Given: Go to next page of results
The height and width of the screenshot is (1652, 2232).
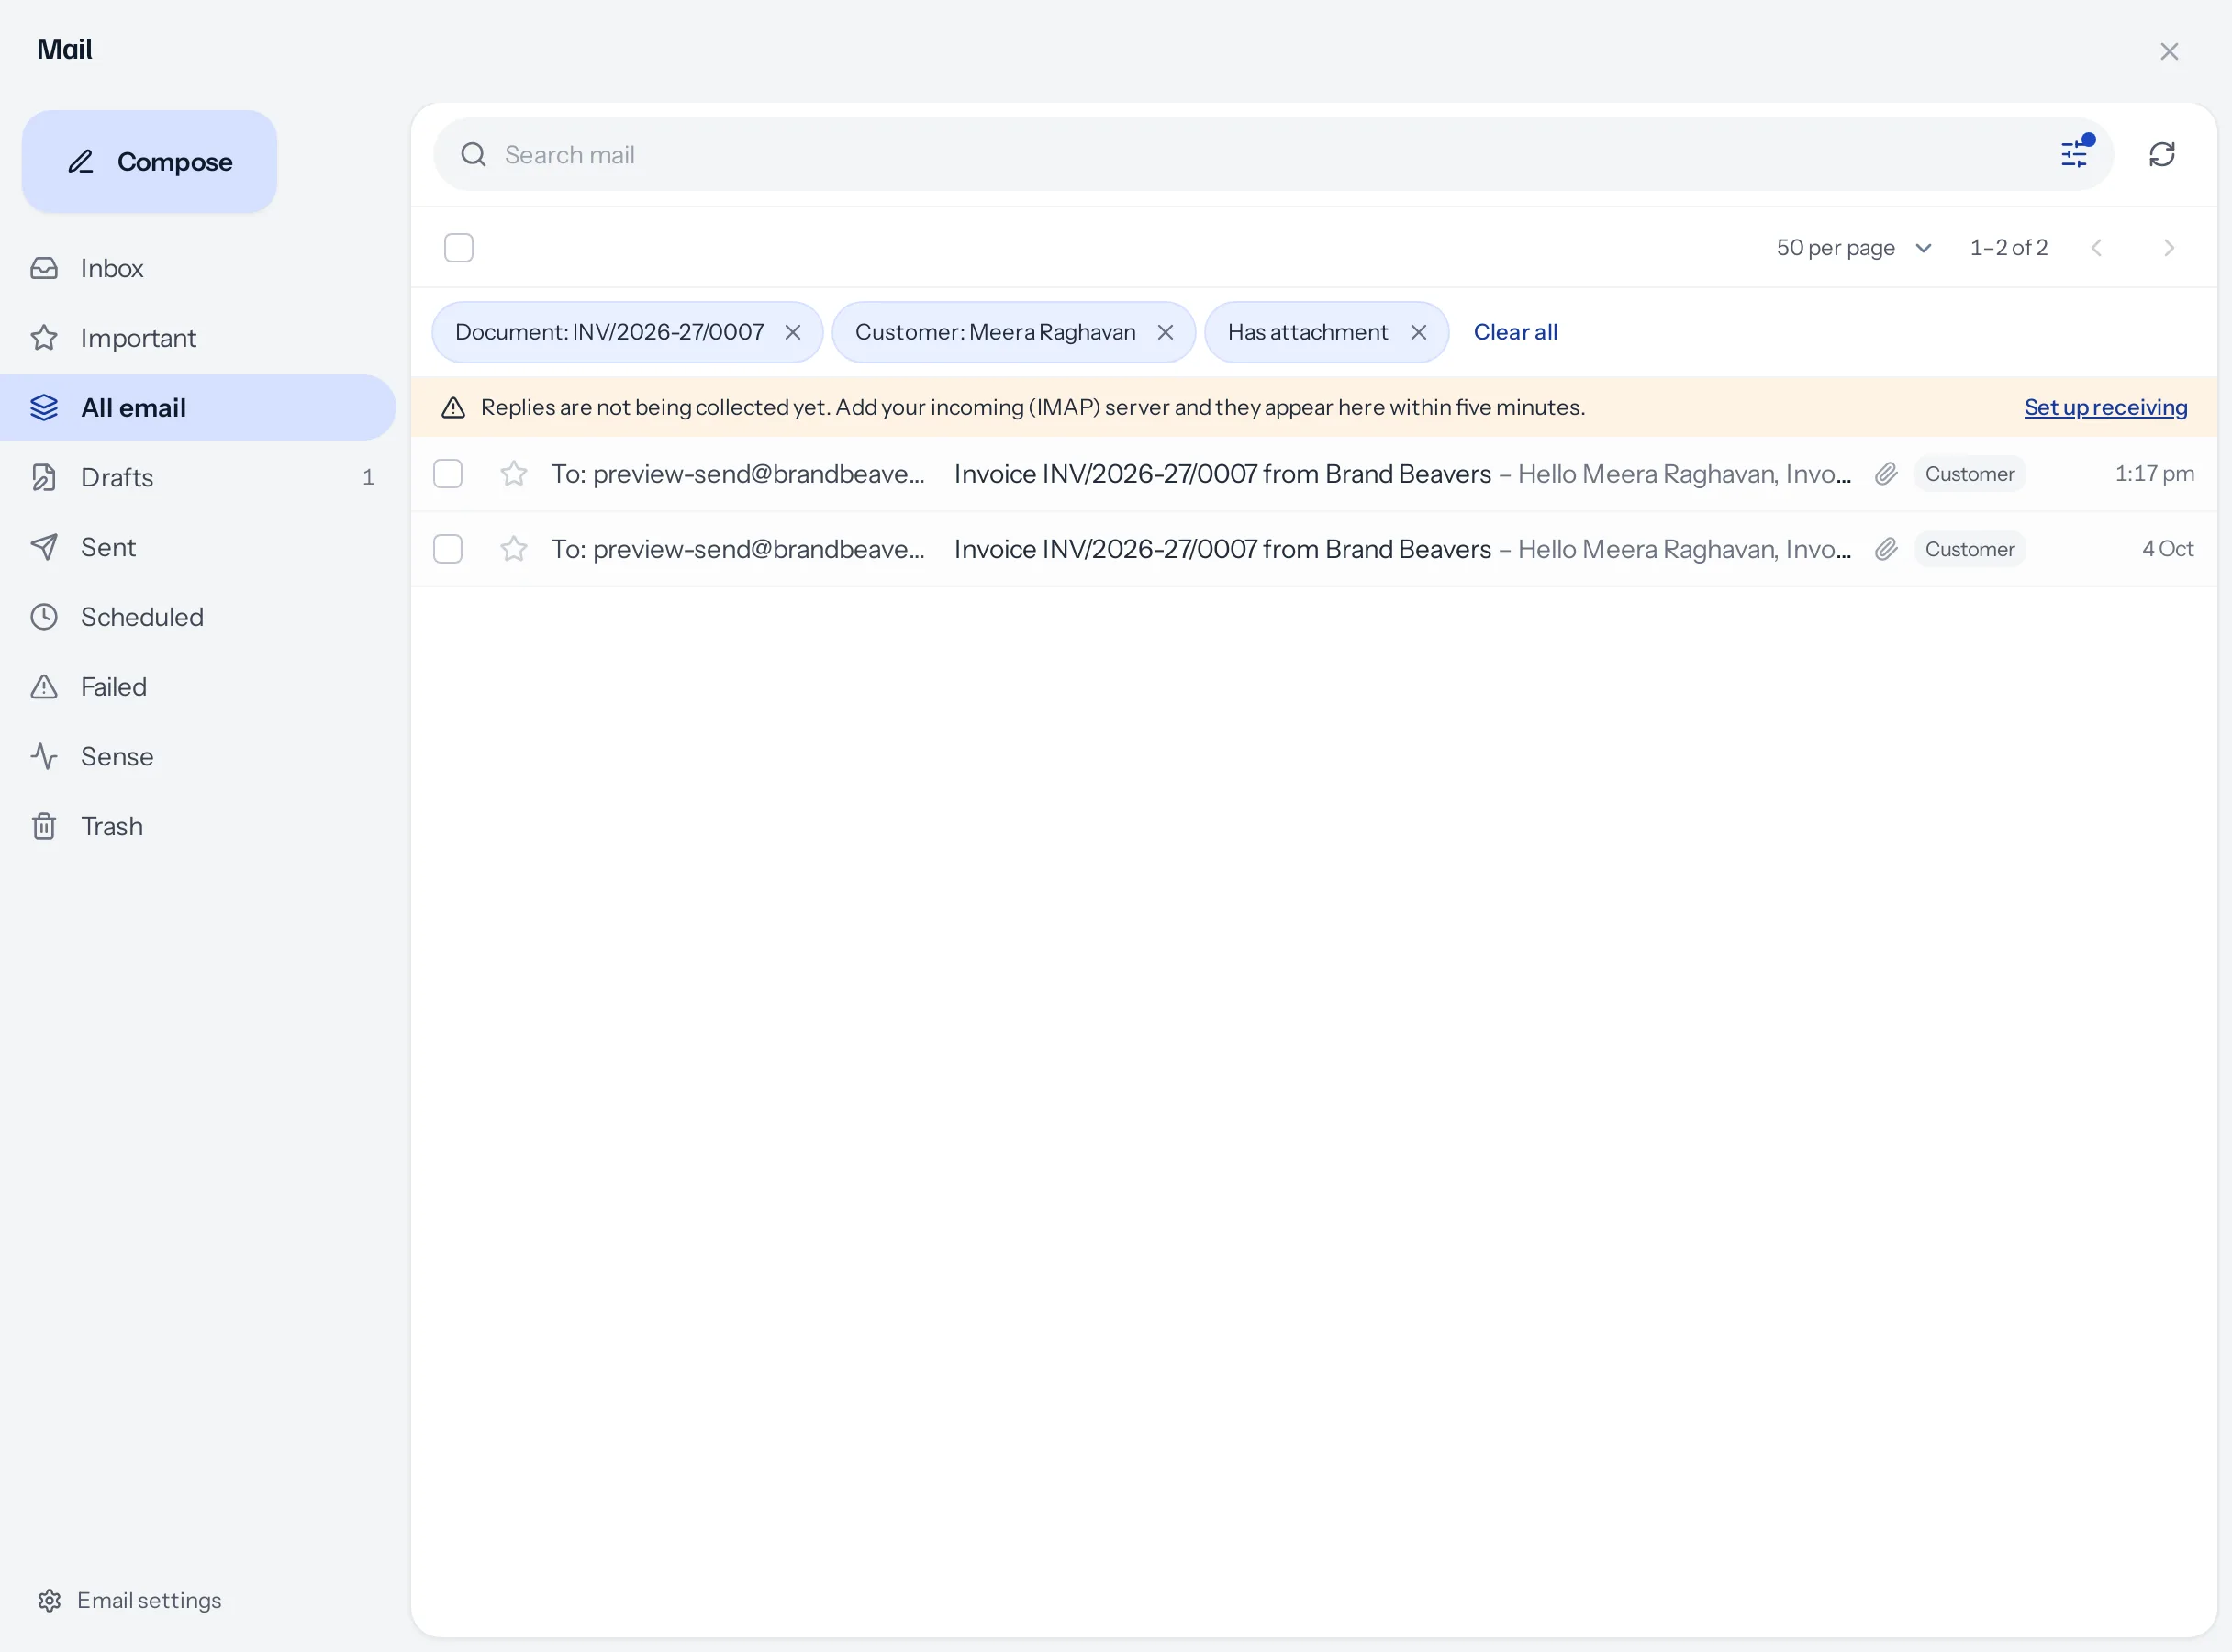Looking at the screenshot, I should 2168,247.
